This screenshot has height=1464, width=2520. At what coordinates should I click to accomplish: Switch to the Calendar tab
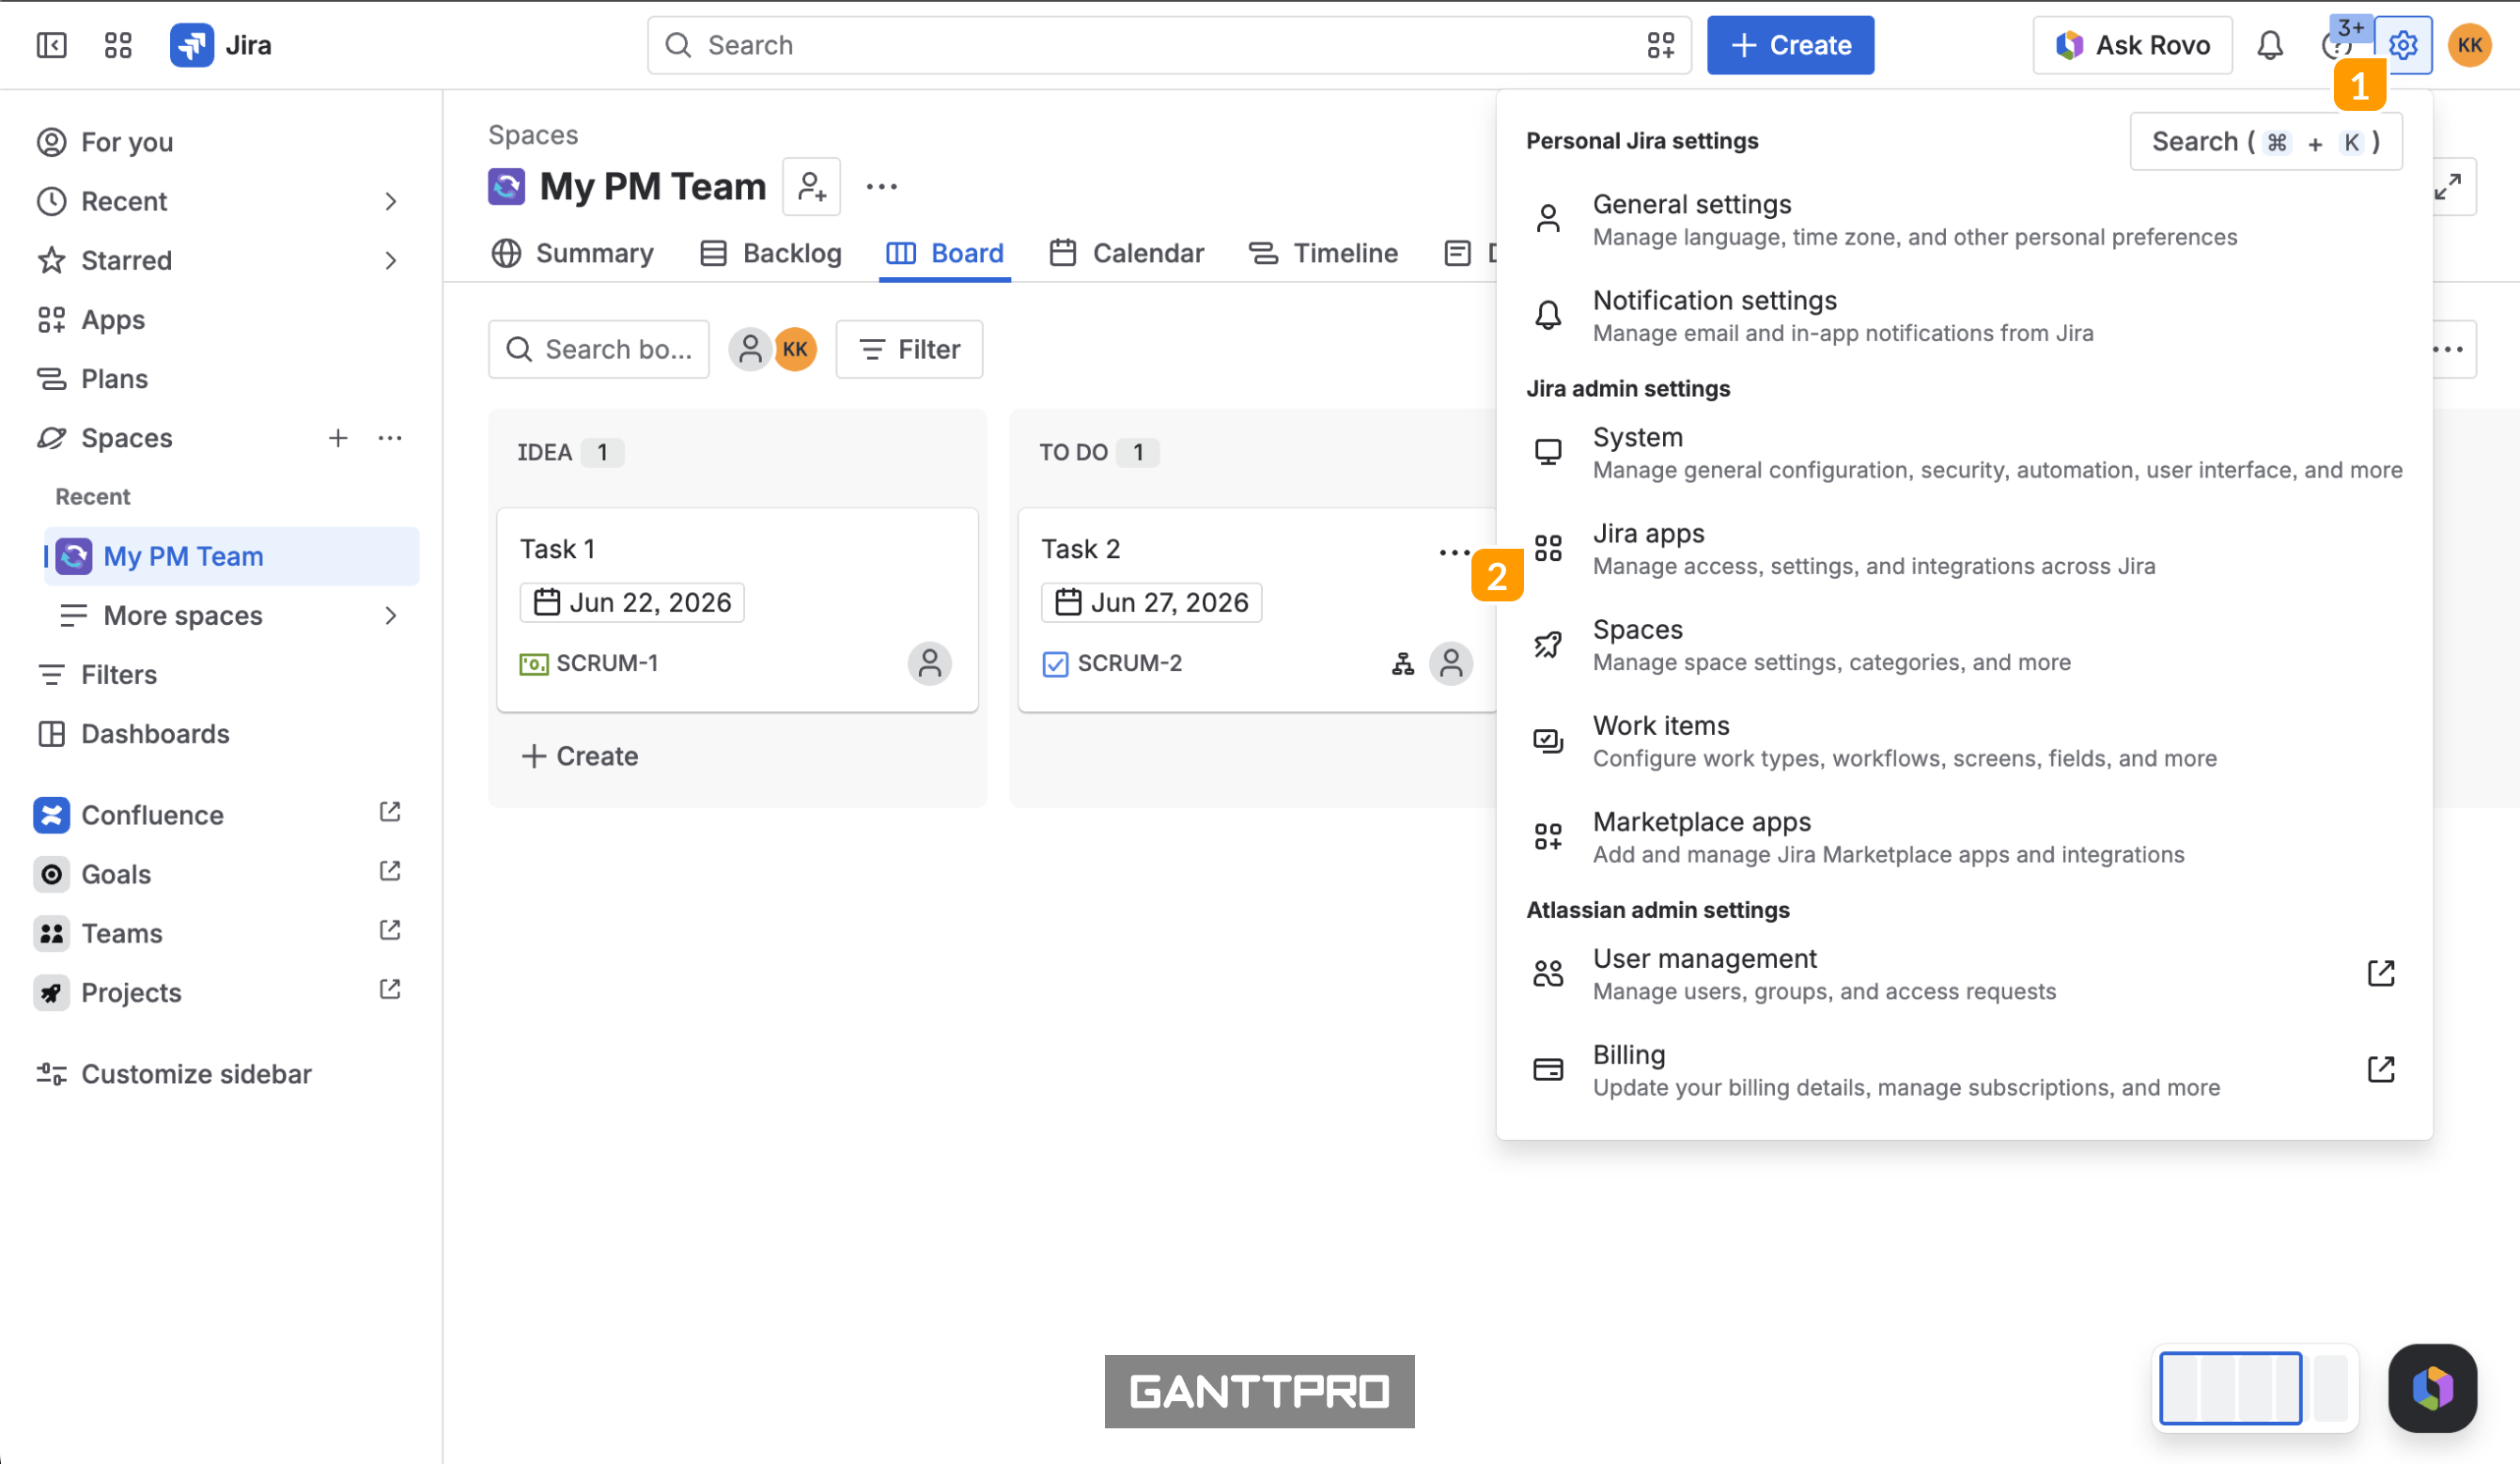click(1127, 253)
